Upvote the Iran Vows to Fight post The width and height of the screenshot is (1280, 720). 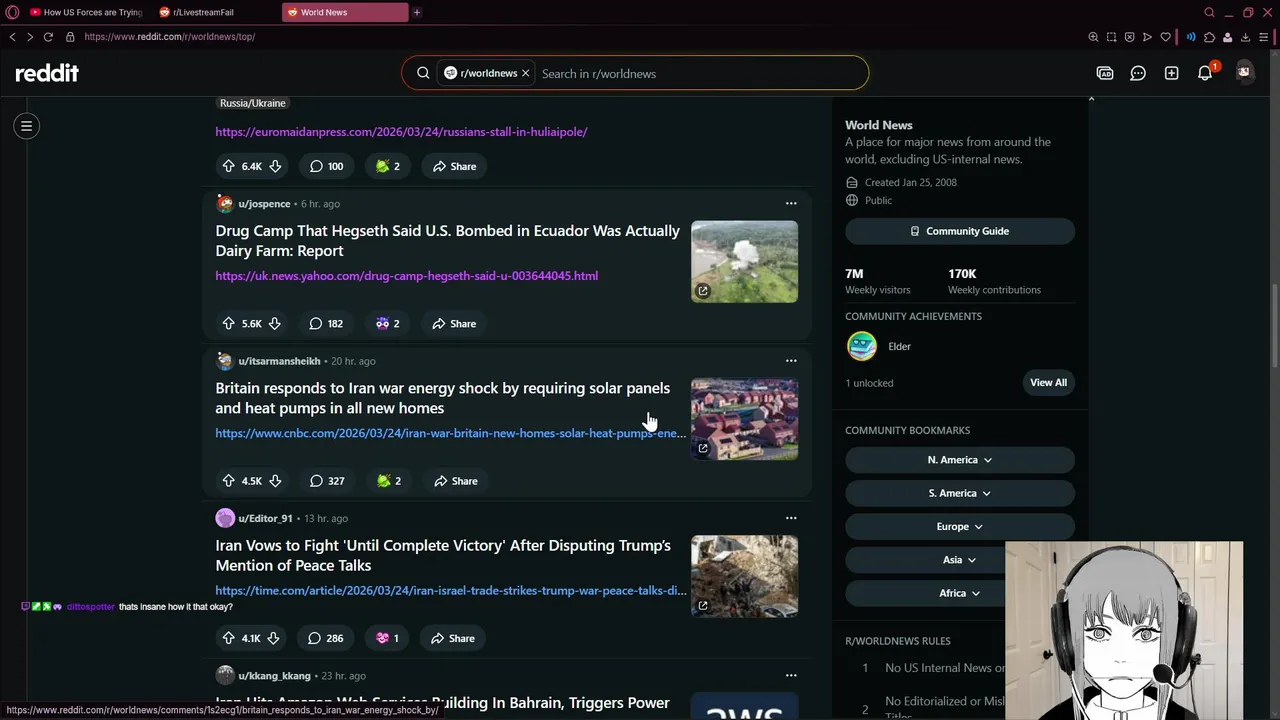228,638
